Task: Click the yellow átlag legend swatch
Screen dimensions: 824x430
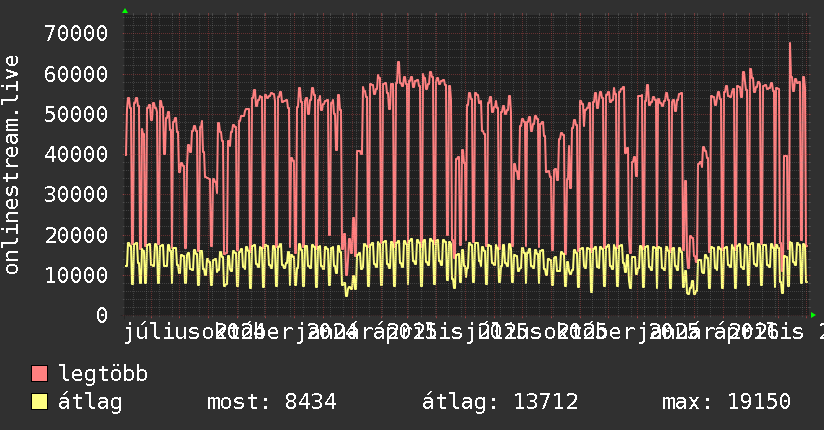Action: click(39, 402)
